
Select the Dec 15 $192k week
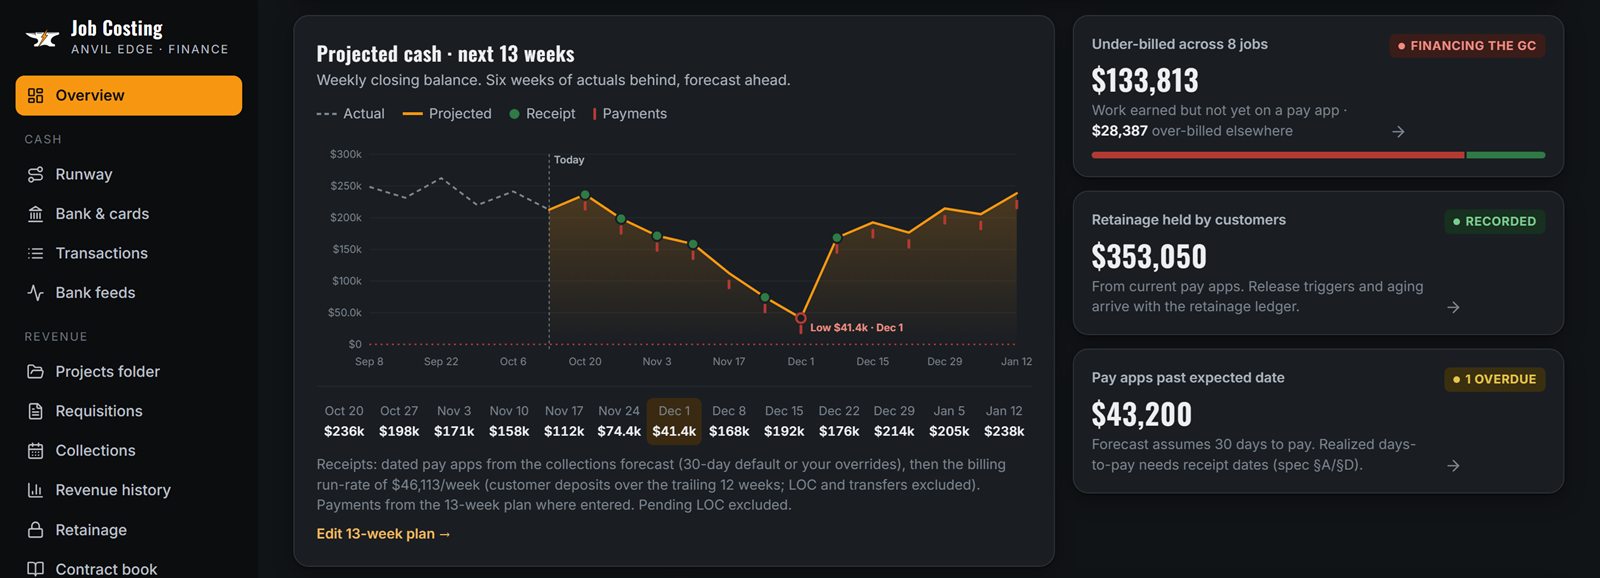pyautogui.click(x=784, y=421)
